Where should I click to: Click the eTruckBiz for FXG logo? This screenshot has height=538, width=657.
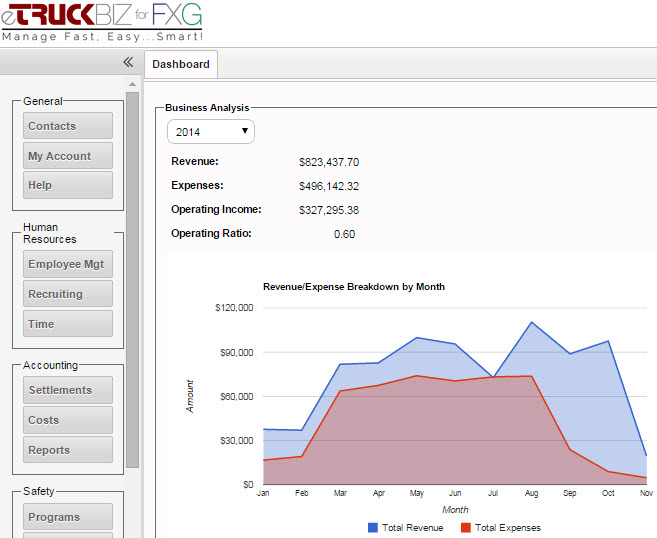click(102, 22)
